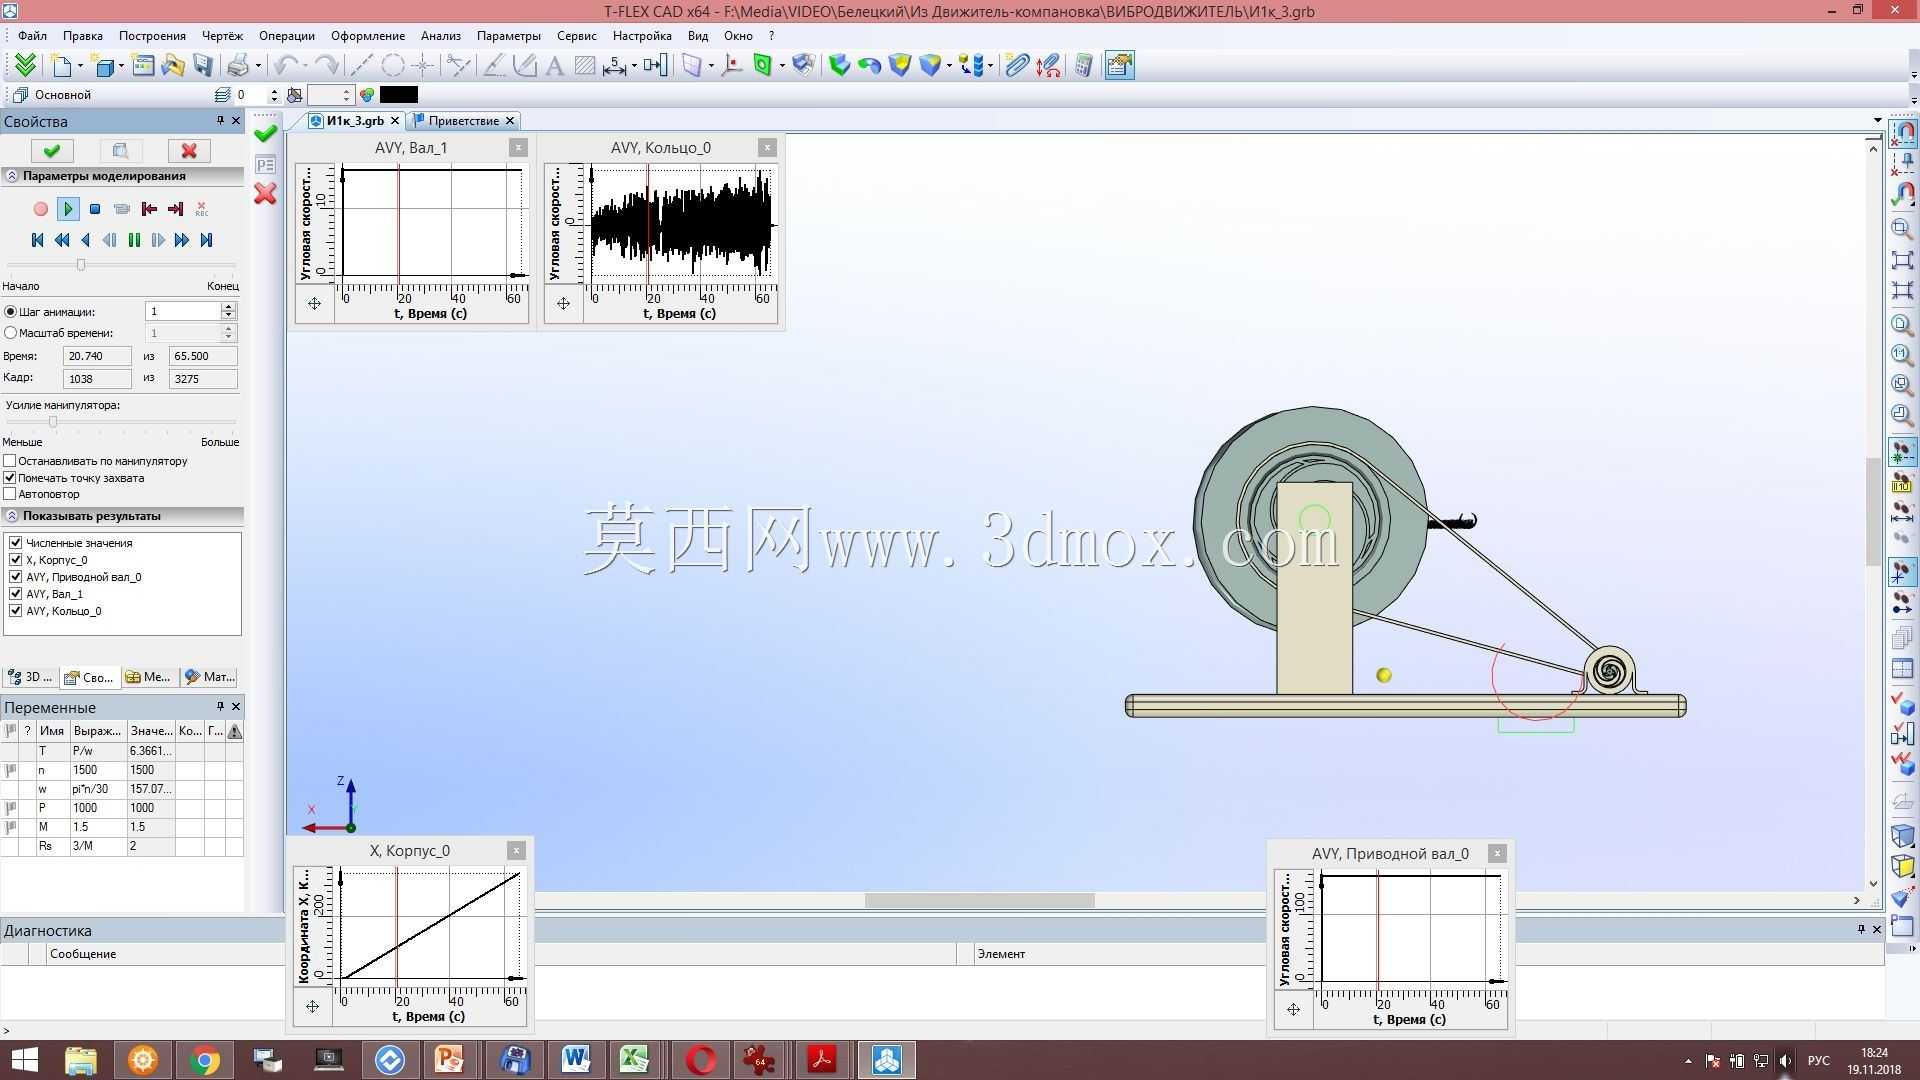The height and width of the screenshot is (1080, 1920).
Task: Save the document with the floppy disk icon
Action: (x=203, y=66)
